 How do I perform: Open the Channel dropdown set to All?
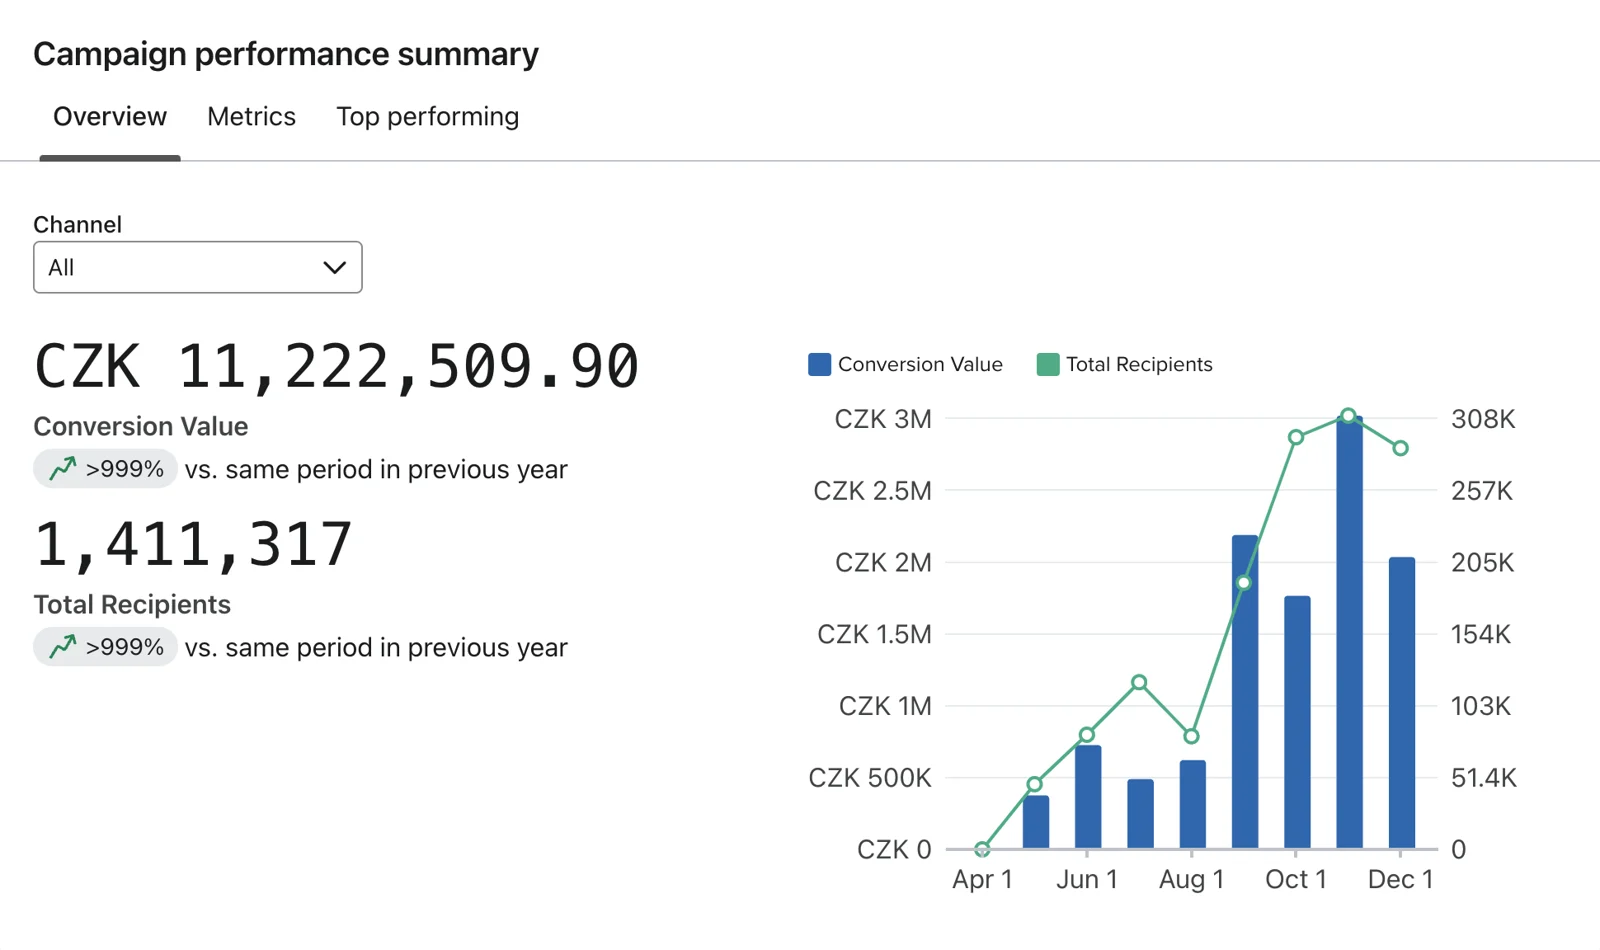pos(198,267)
